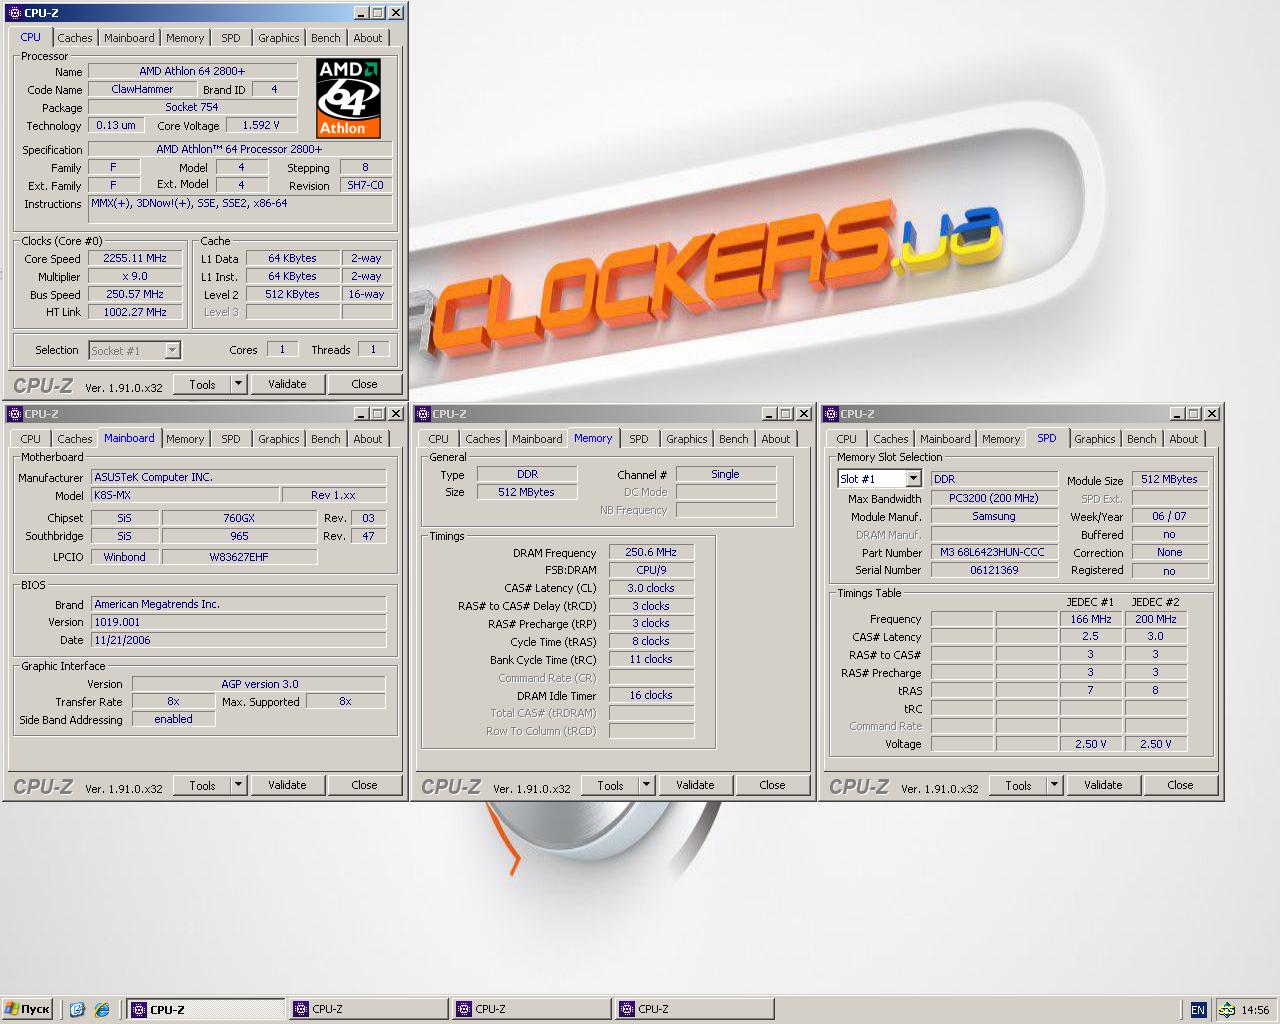Open the Caches tab in the CPU window

pyautogui.click(x=75, y=38)
